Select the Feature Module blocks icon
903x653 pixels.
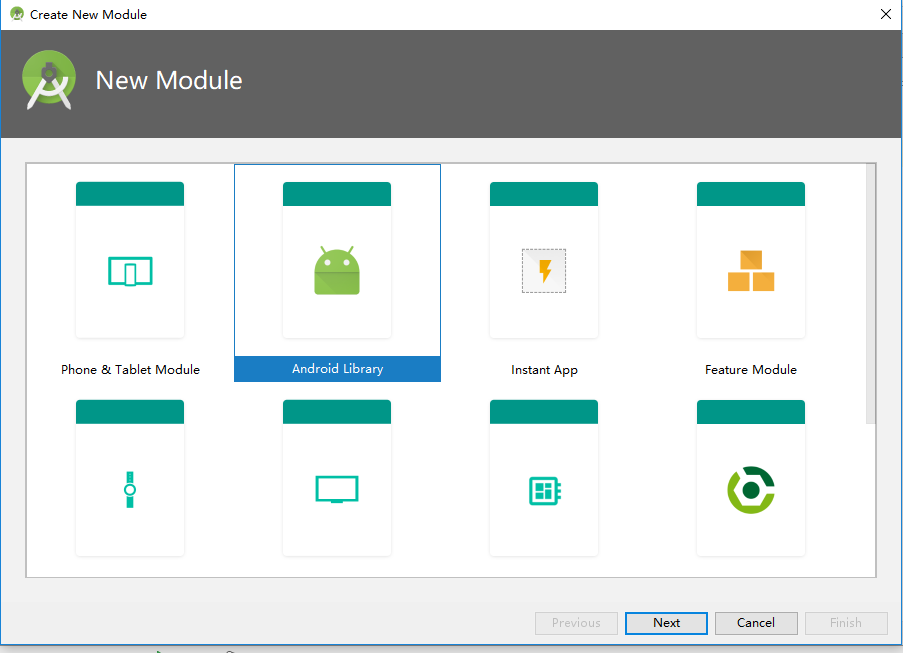click(x=751, y=271)
